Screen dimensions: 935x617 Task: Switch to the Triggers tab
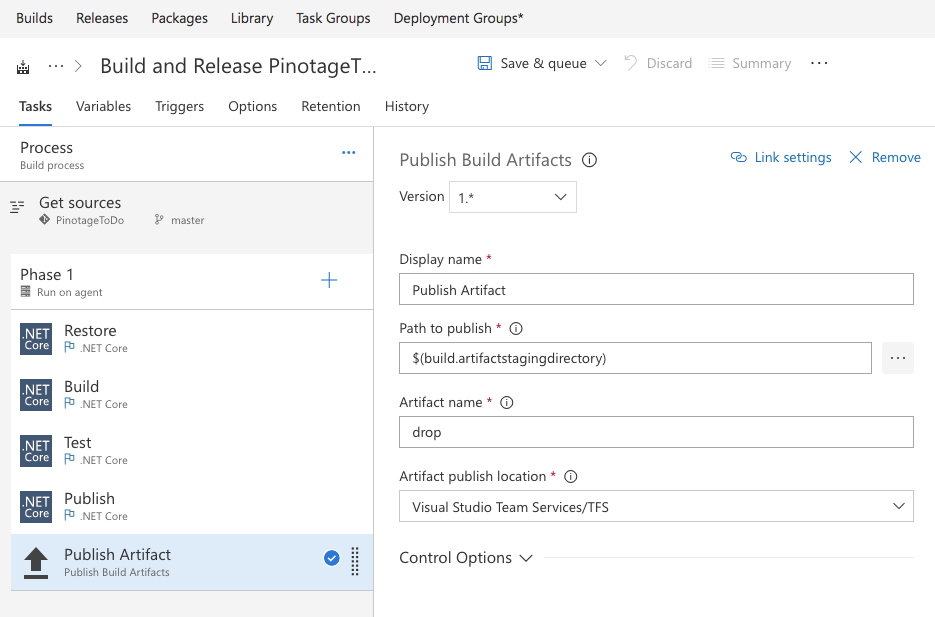[179, 107]
